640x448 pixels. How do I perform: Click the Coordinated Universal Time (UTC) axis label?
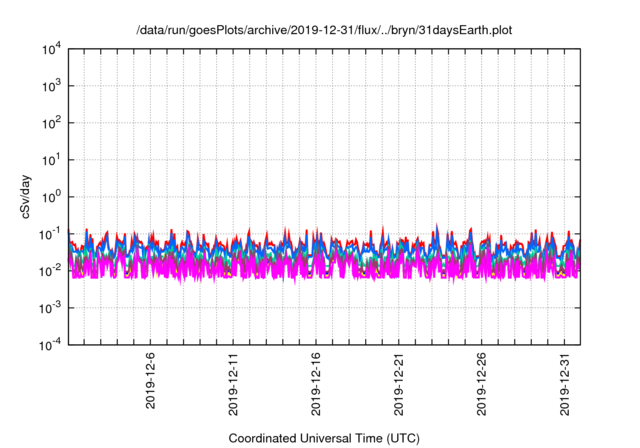click(x=326, y=438)
